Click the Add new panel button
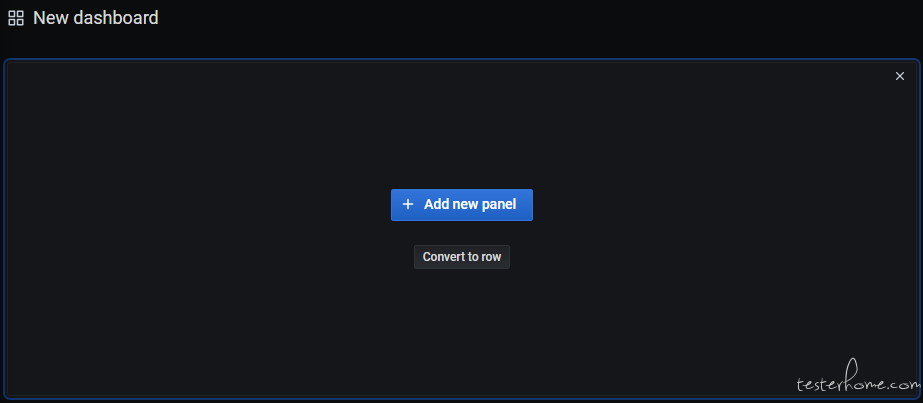This screenshot has height=403, width=923. click(462, 205)
